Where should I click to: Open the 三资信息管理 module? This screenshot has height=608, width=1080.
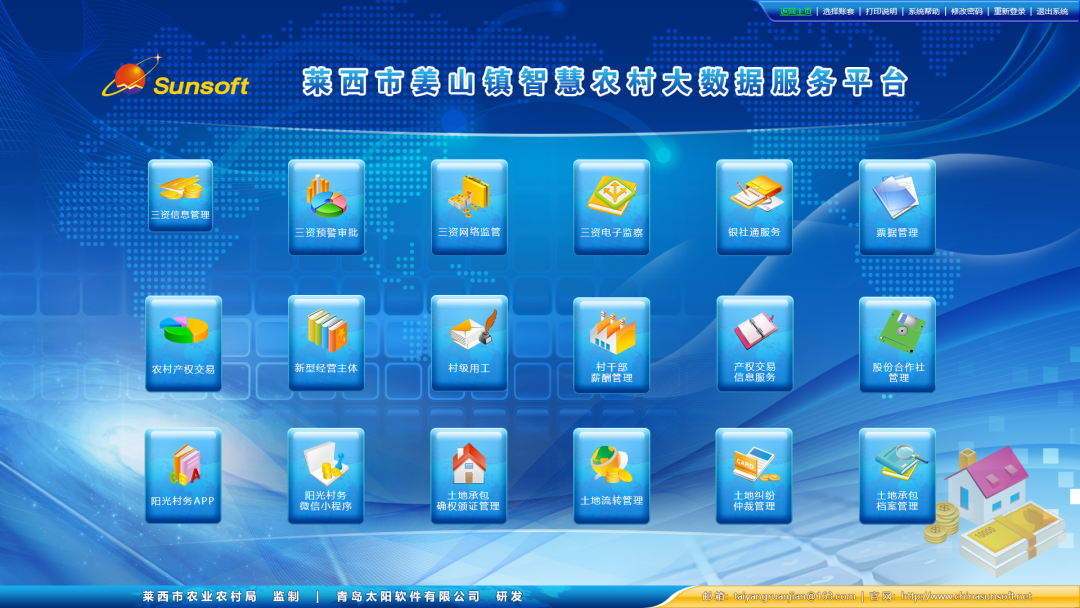point(180,195)
